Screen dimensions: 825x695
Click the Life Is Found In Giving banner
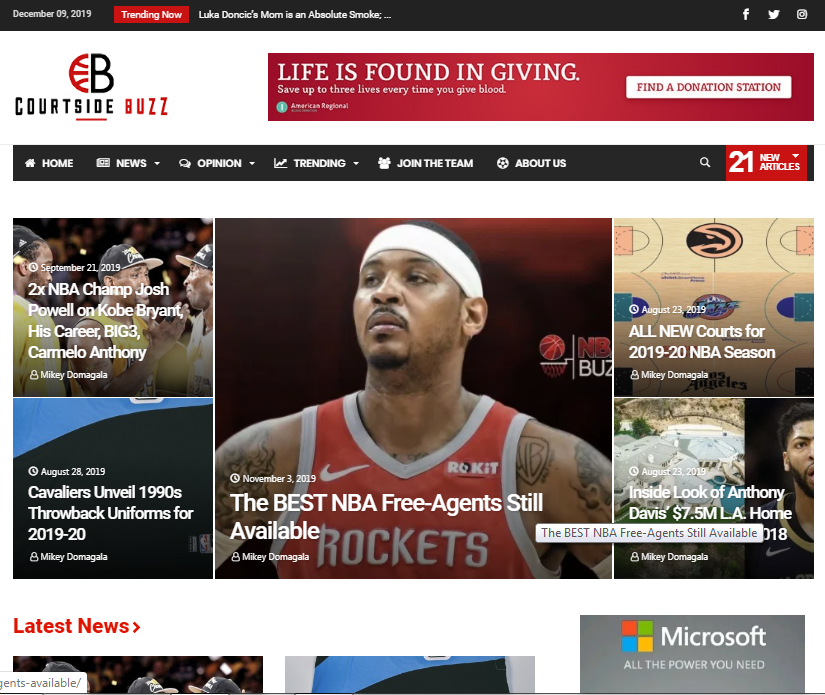(x=540, y=87)
